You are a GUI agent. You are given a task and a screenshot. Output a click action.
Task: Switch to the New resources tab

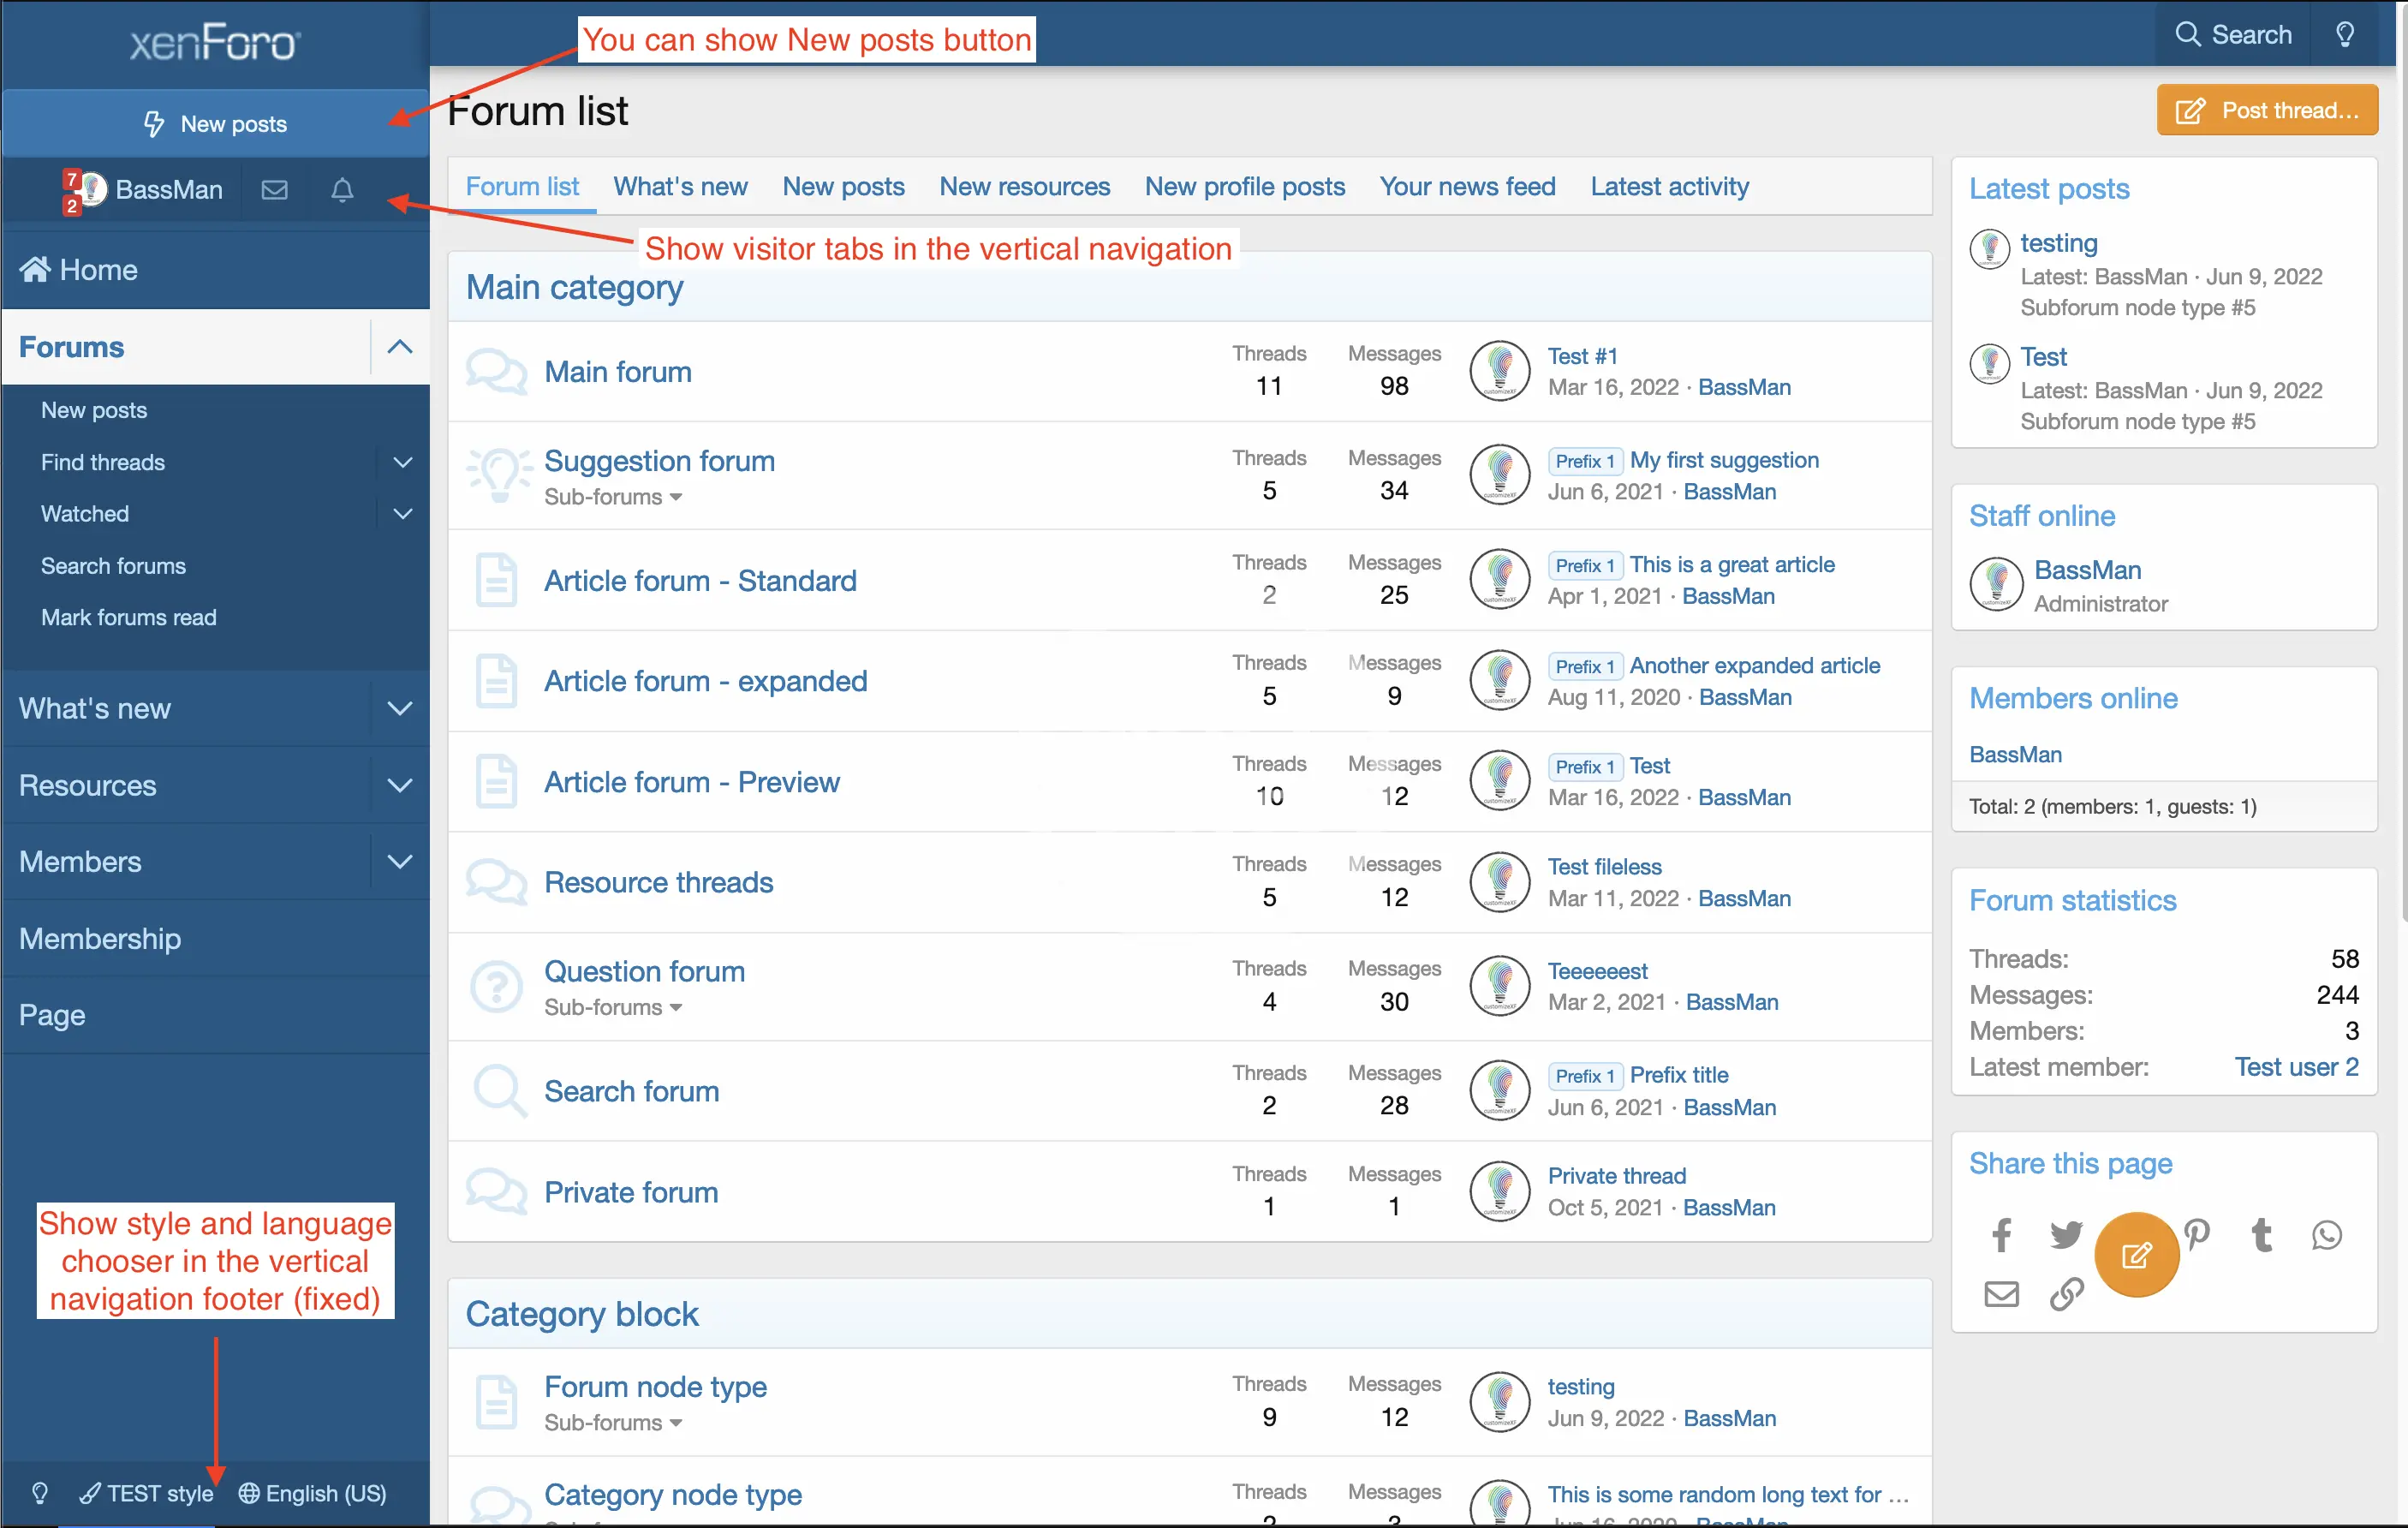coord(1024,187)
